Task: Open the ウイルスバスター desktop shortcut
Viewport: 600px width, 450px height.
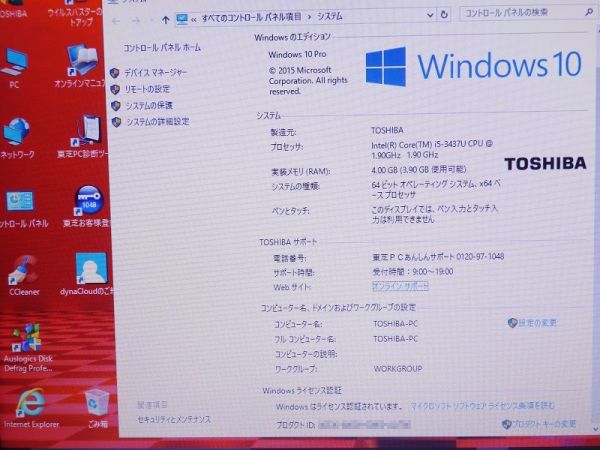Action: tap(75, 15)
